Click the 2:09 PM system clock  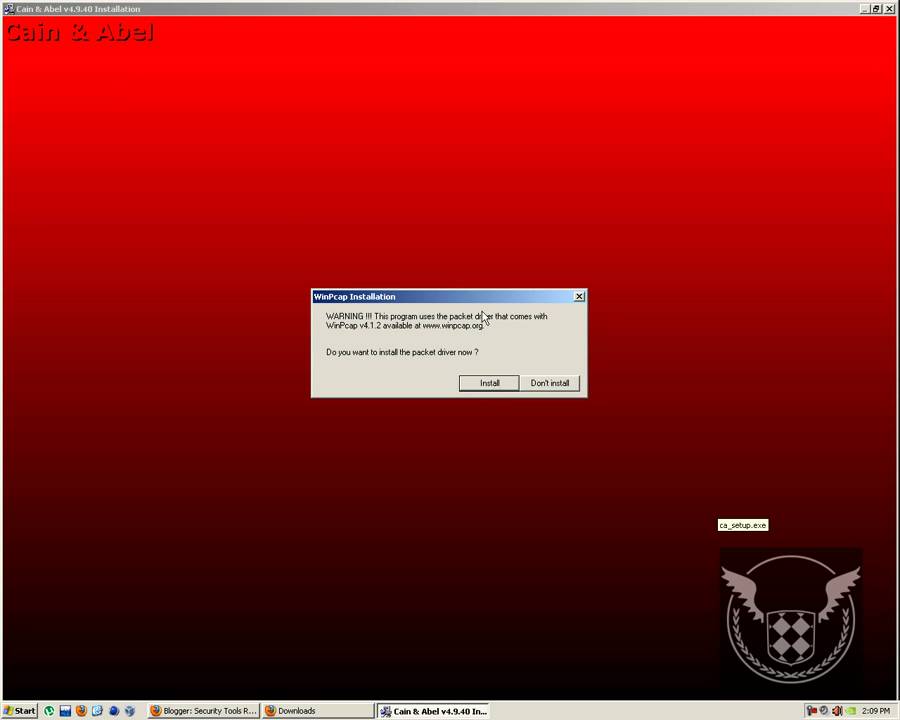[x=875, y=711]
